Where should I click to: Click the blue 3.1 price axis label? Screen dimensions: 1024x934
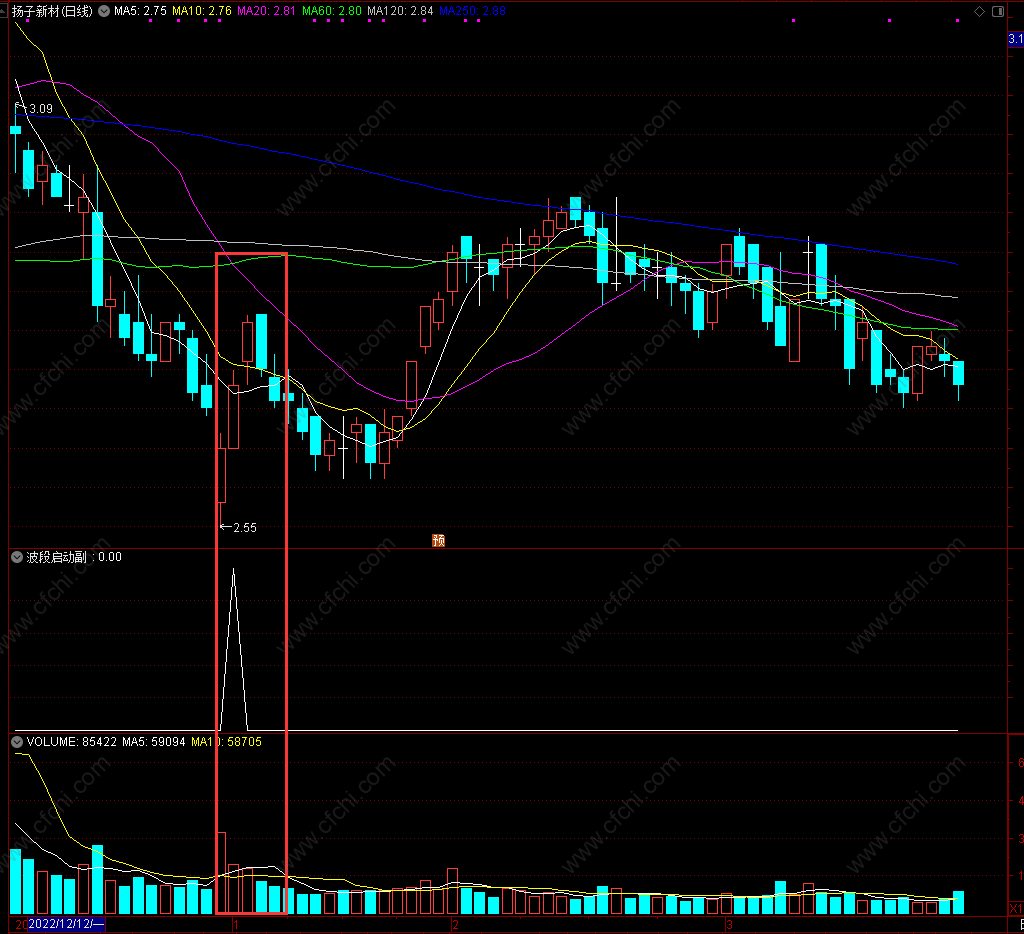pyautogui.click(x=1016, y=39)
